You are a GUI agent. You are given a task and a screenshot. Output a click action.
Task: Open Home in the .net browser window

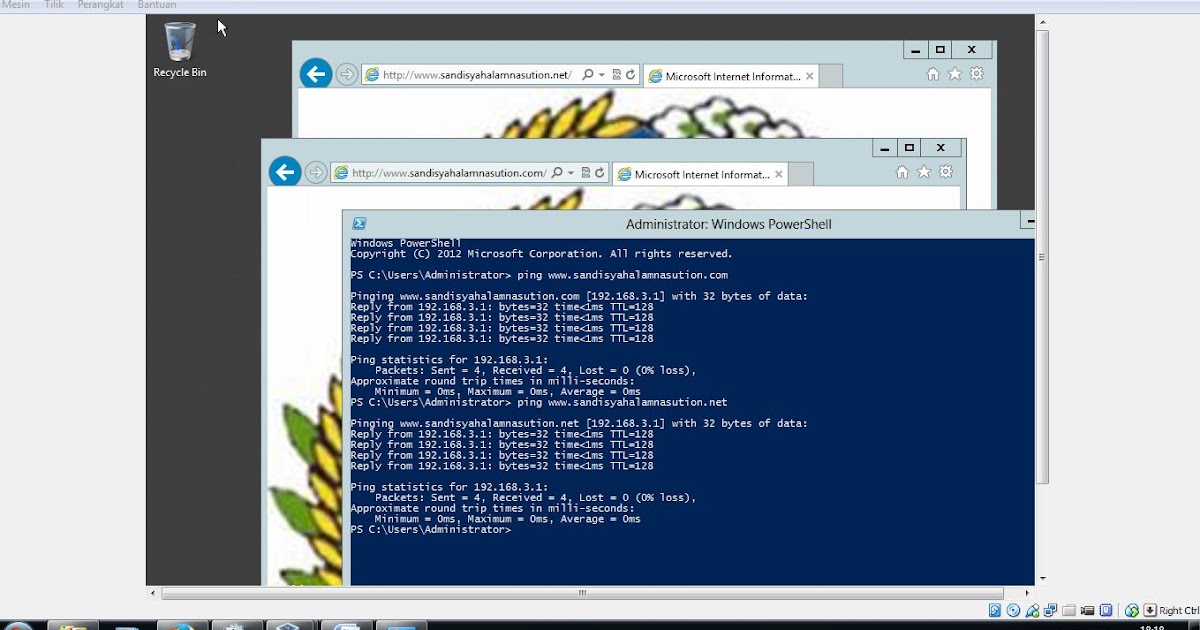pos(933,74)
